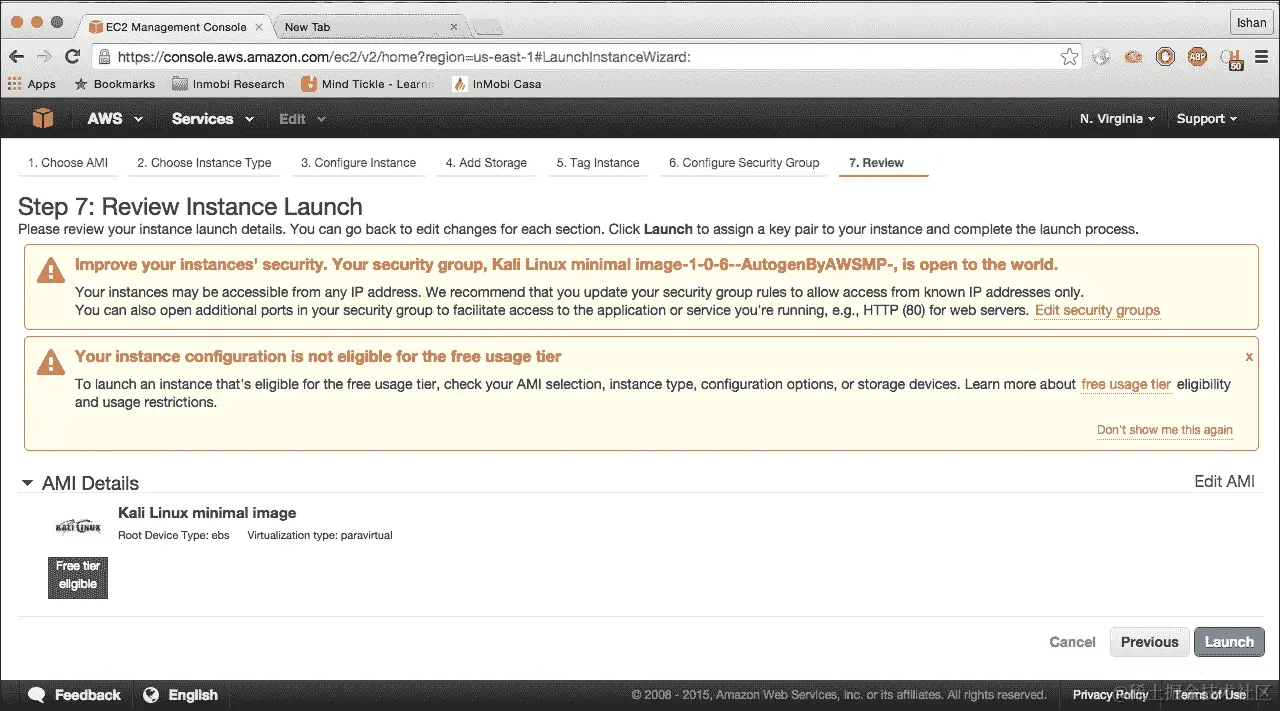Go to step 3 Configure Instance
Viewport: 1280px width, 711px height.
tap(358, 163)
